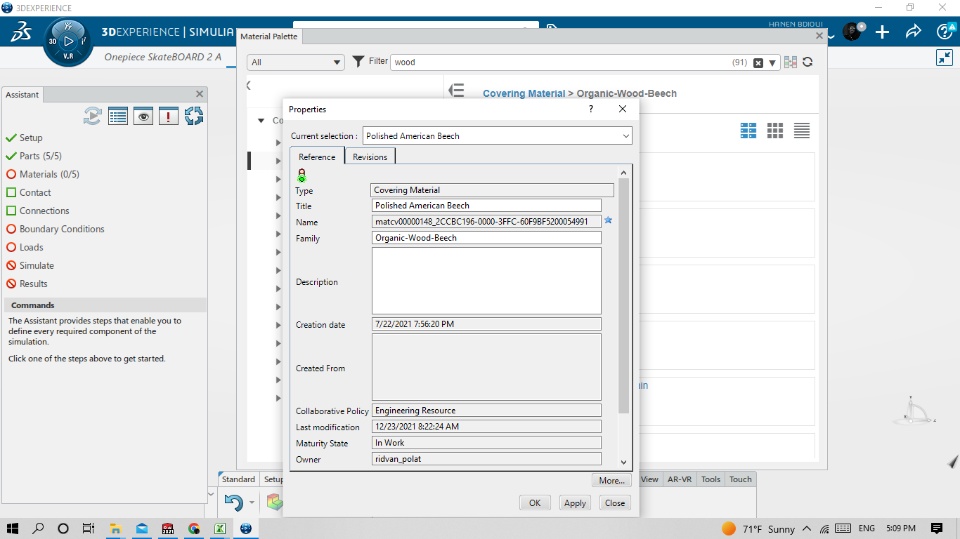Click the Covering Material breadcrumb link
This screenshot has width=960, height=539.
523,93
